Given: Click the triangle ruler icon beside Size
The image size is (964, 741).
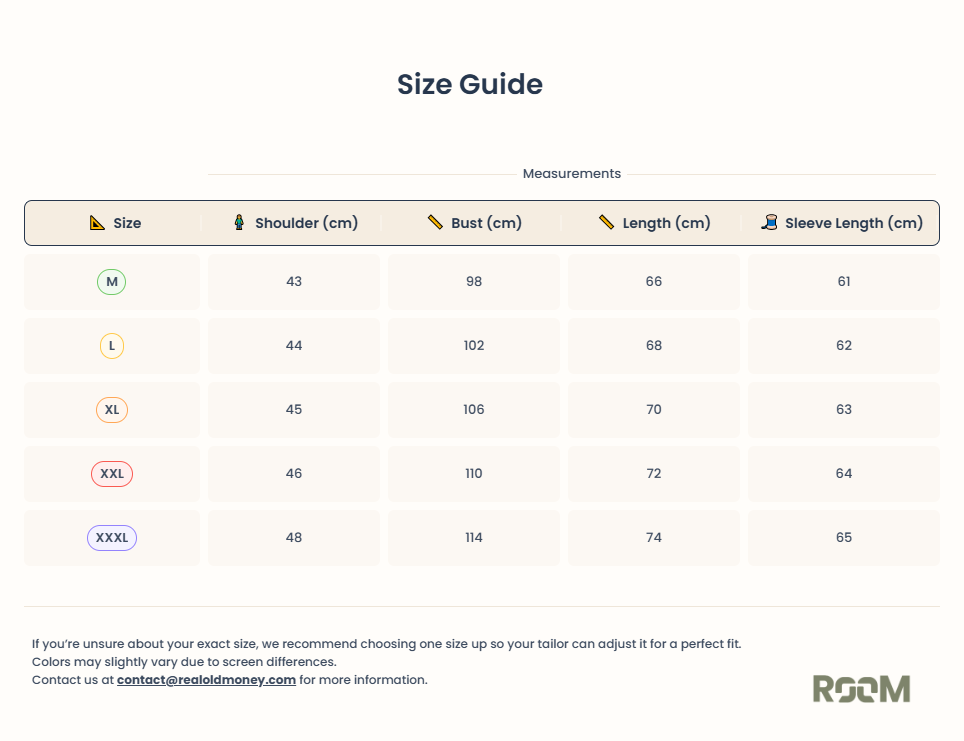Looking at the screenshot, I should pos(97,223).
